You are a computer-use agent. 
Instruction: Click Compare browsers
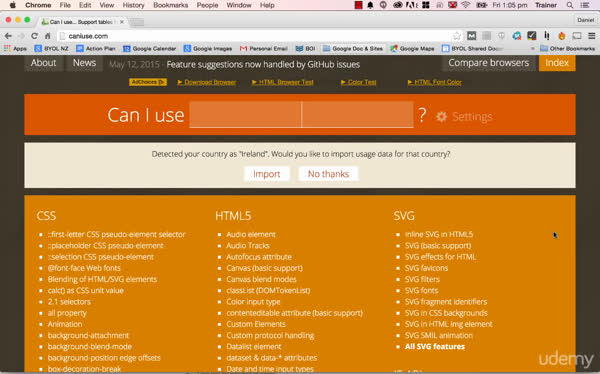coord(489,63)
